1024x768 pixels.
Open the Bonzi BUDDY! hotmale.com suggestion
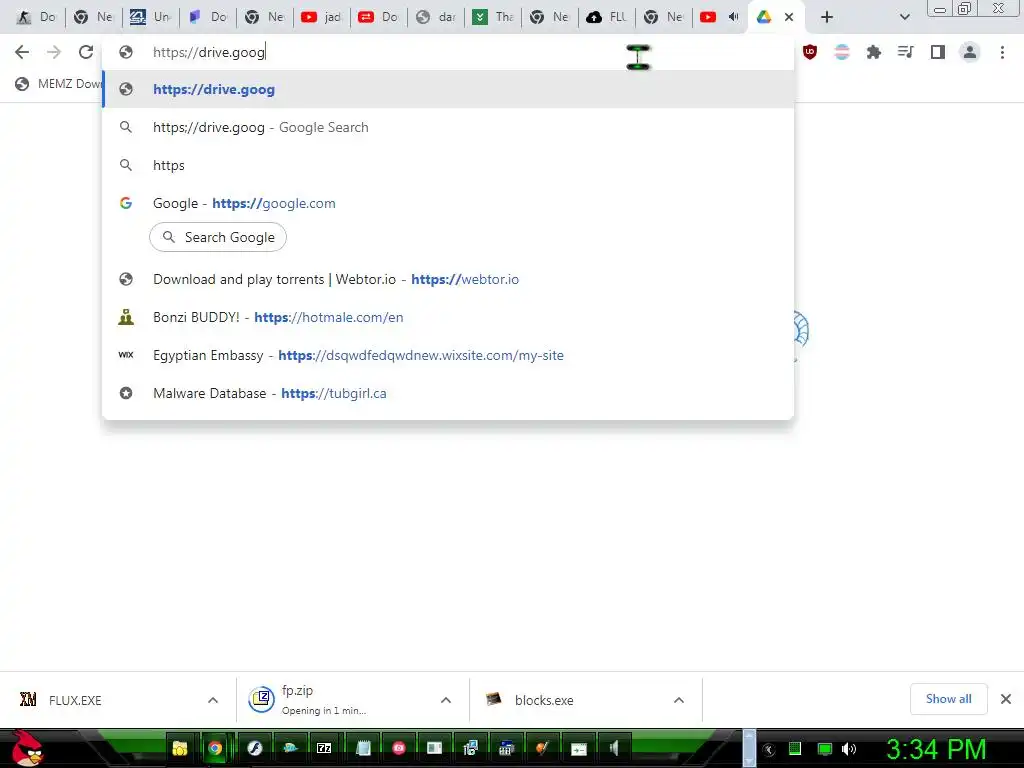pyautogui.click(x=448, y=317)
